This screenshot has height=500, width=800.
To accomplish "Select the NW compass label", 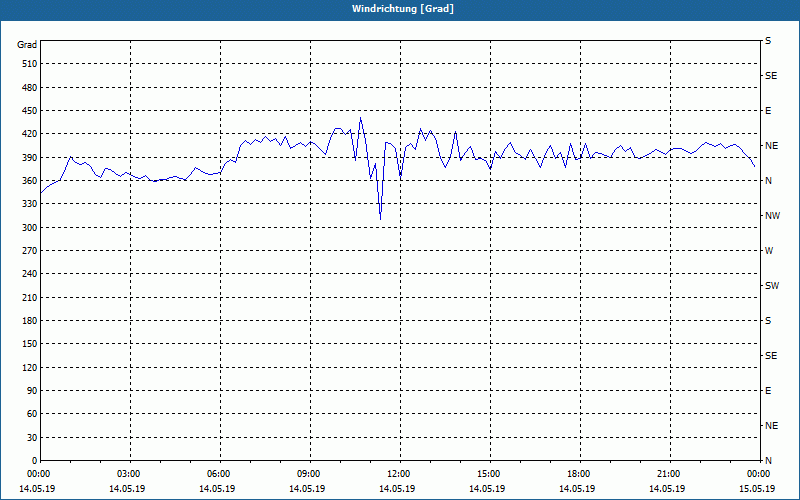I will pyautogui.click(x=772, y=216).
